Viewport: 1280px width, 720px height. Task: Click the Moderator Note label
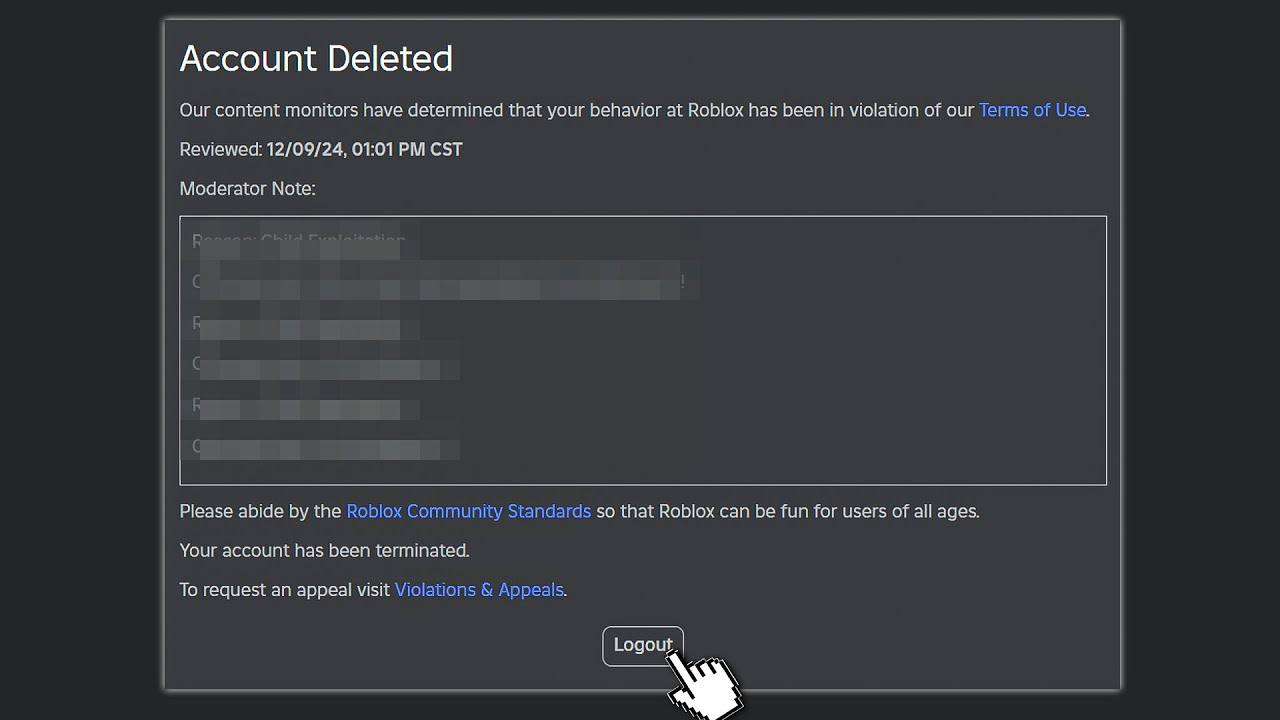[247, 189]
